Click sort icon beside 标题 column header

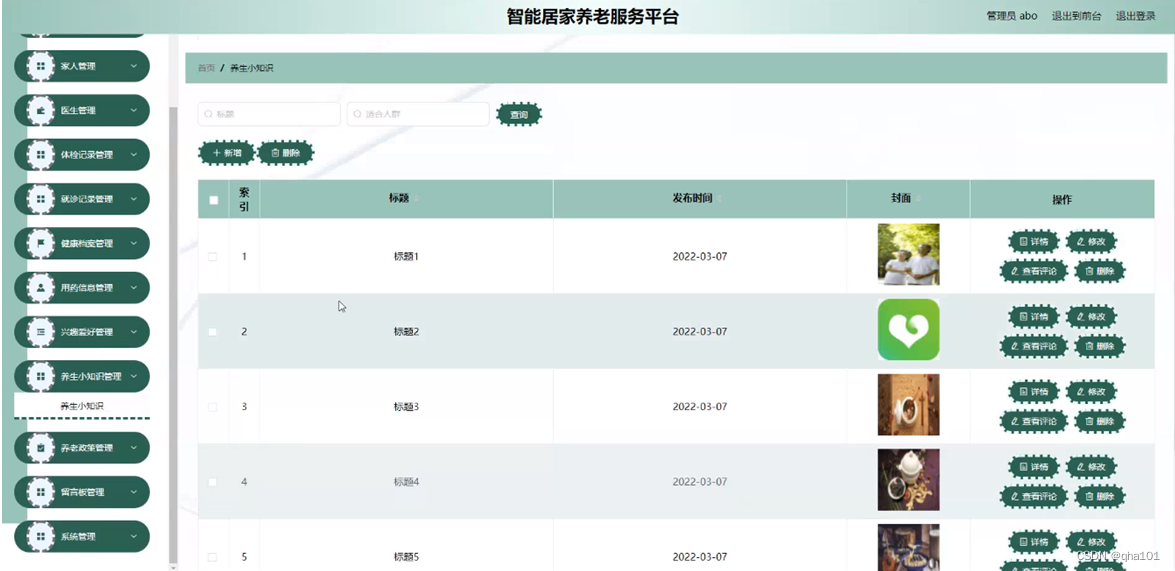click(417, 199)
